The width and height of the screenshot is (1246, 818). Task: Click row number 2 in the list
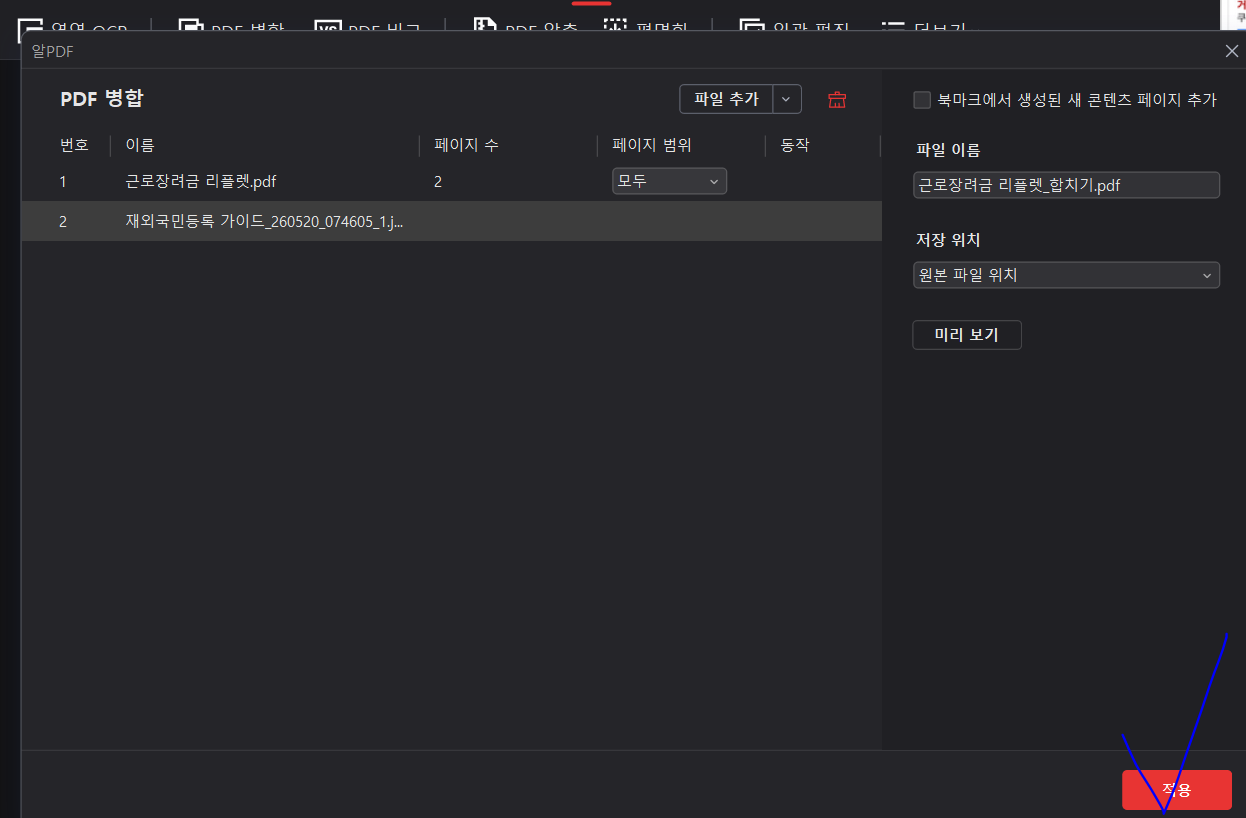point(63,221)
